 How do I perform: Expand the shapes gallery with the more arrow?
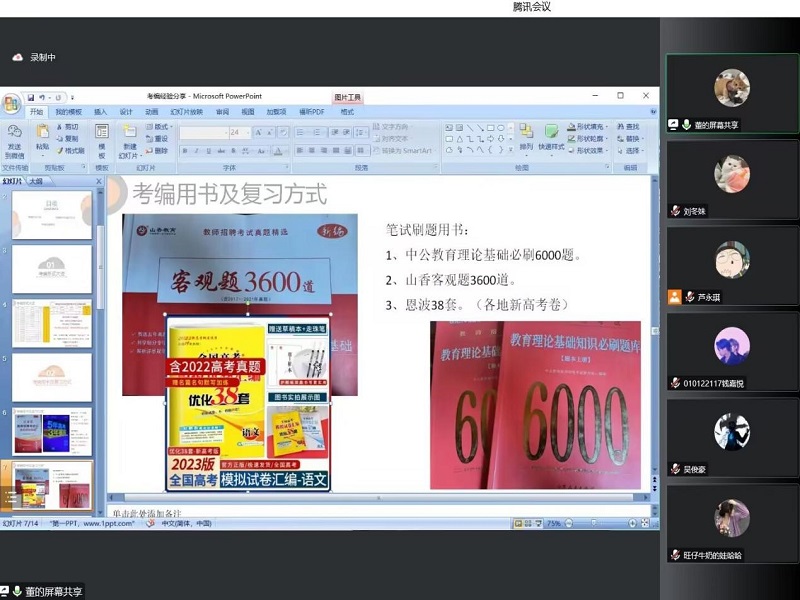point(511,151)
